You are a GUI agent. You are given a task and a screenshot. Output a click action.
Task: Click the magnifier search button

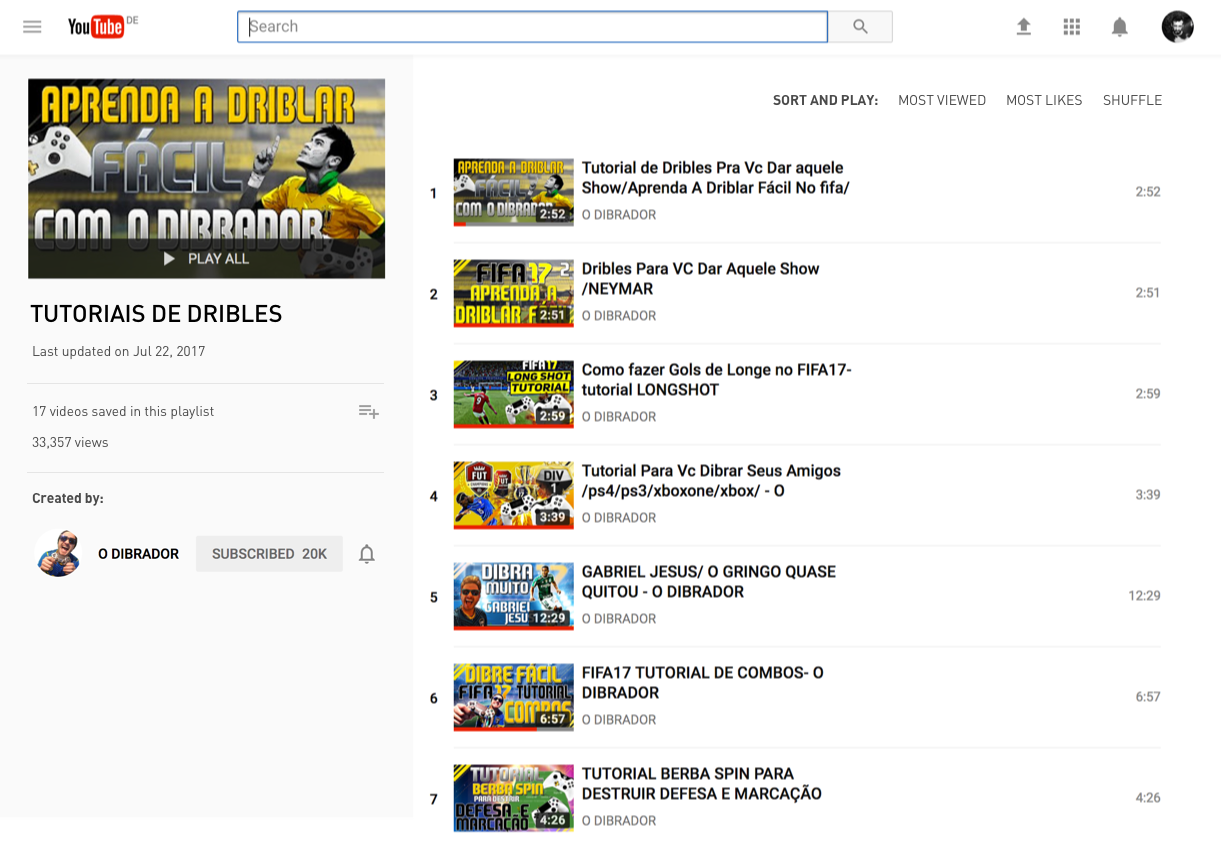point(860,27)
